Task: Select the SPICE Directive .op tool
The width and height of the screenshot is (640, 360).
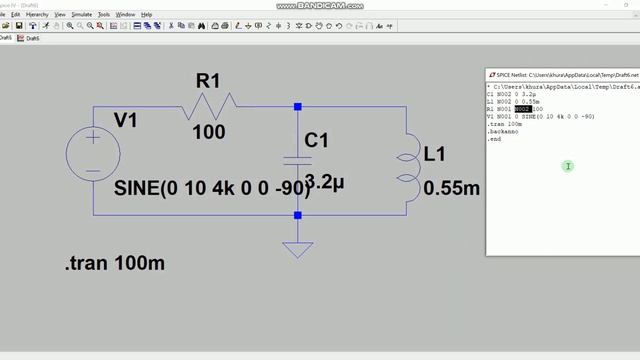Action: [390, 26]
